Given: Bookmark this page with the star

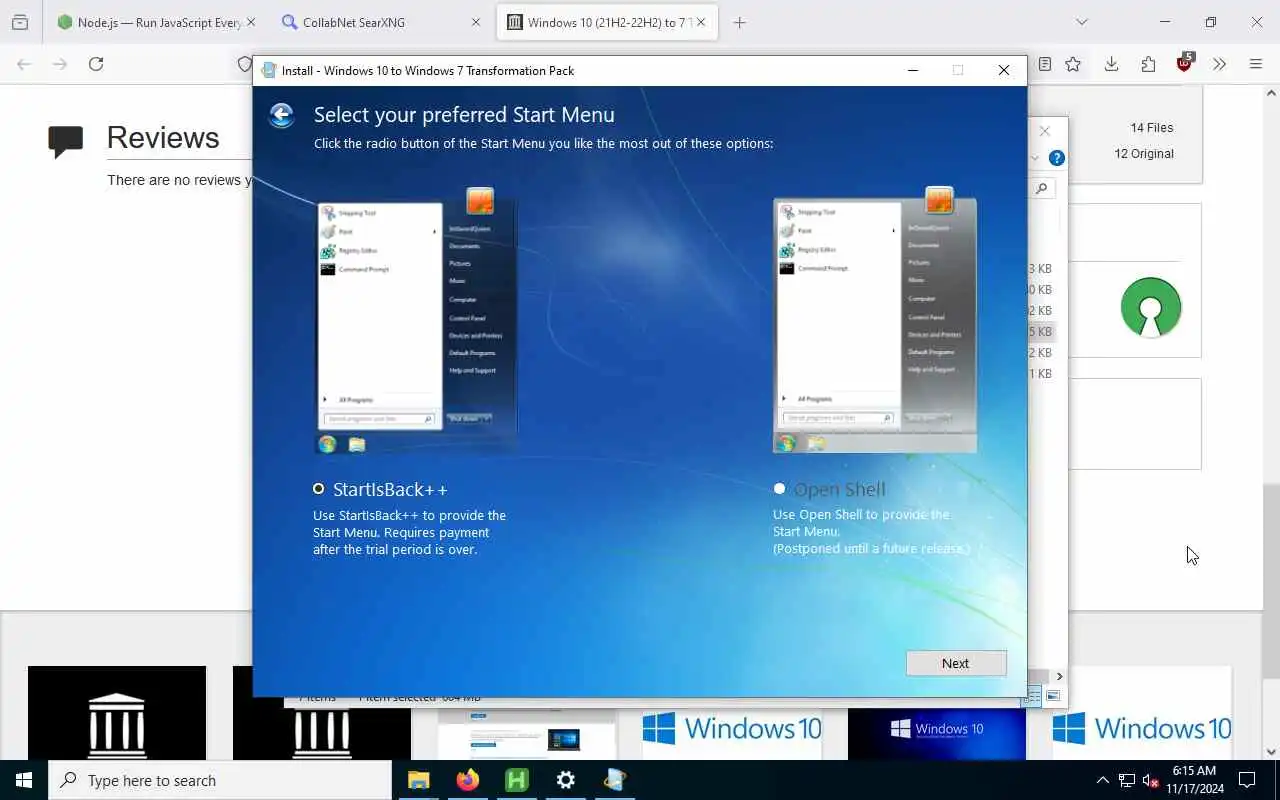Looking at the screenshot, I should (1073, 64).
